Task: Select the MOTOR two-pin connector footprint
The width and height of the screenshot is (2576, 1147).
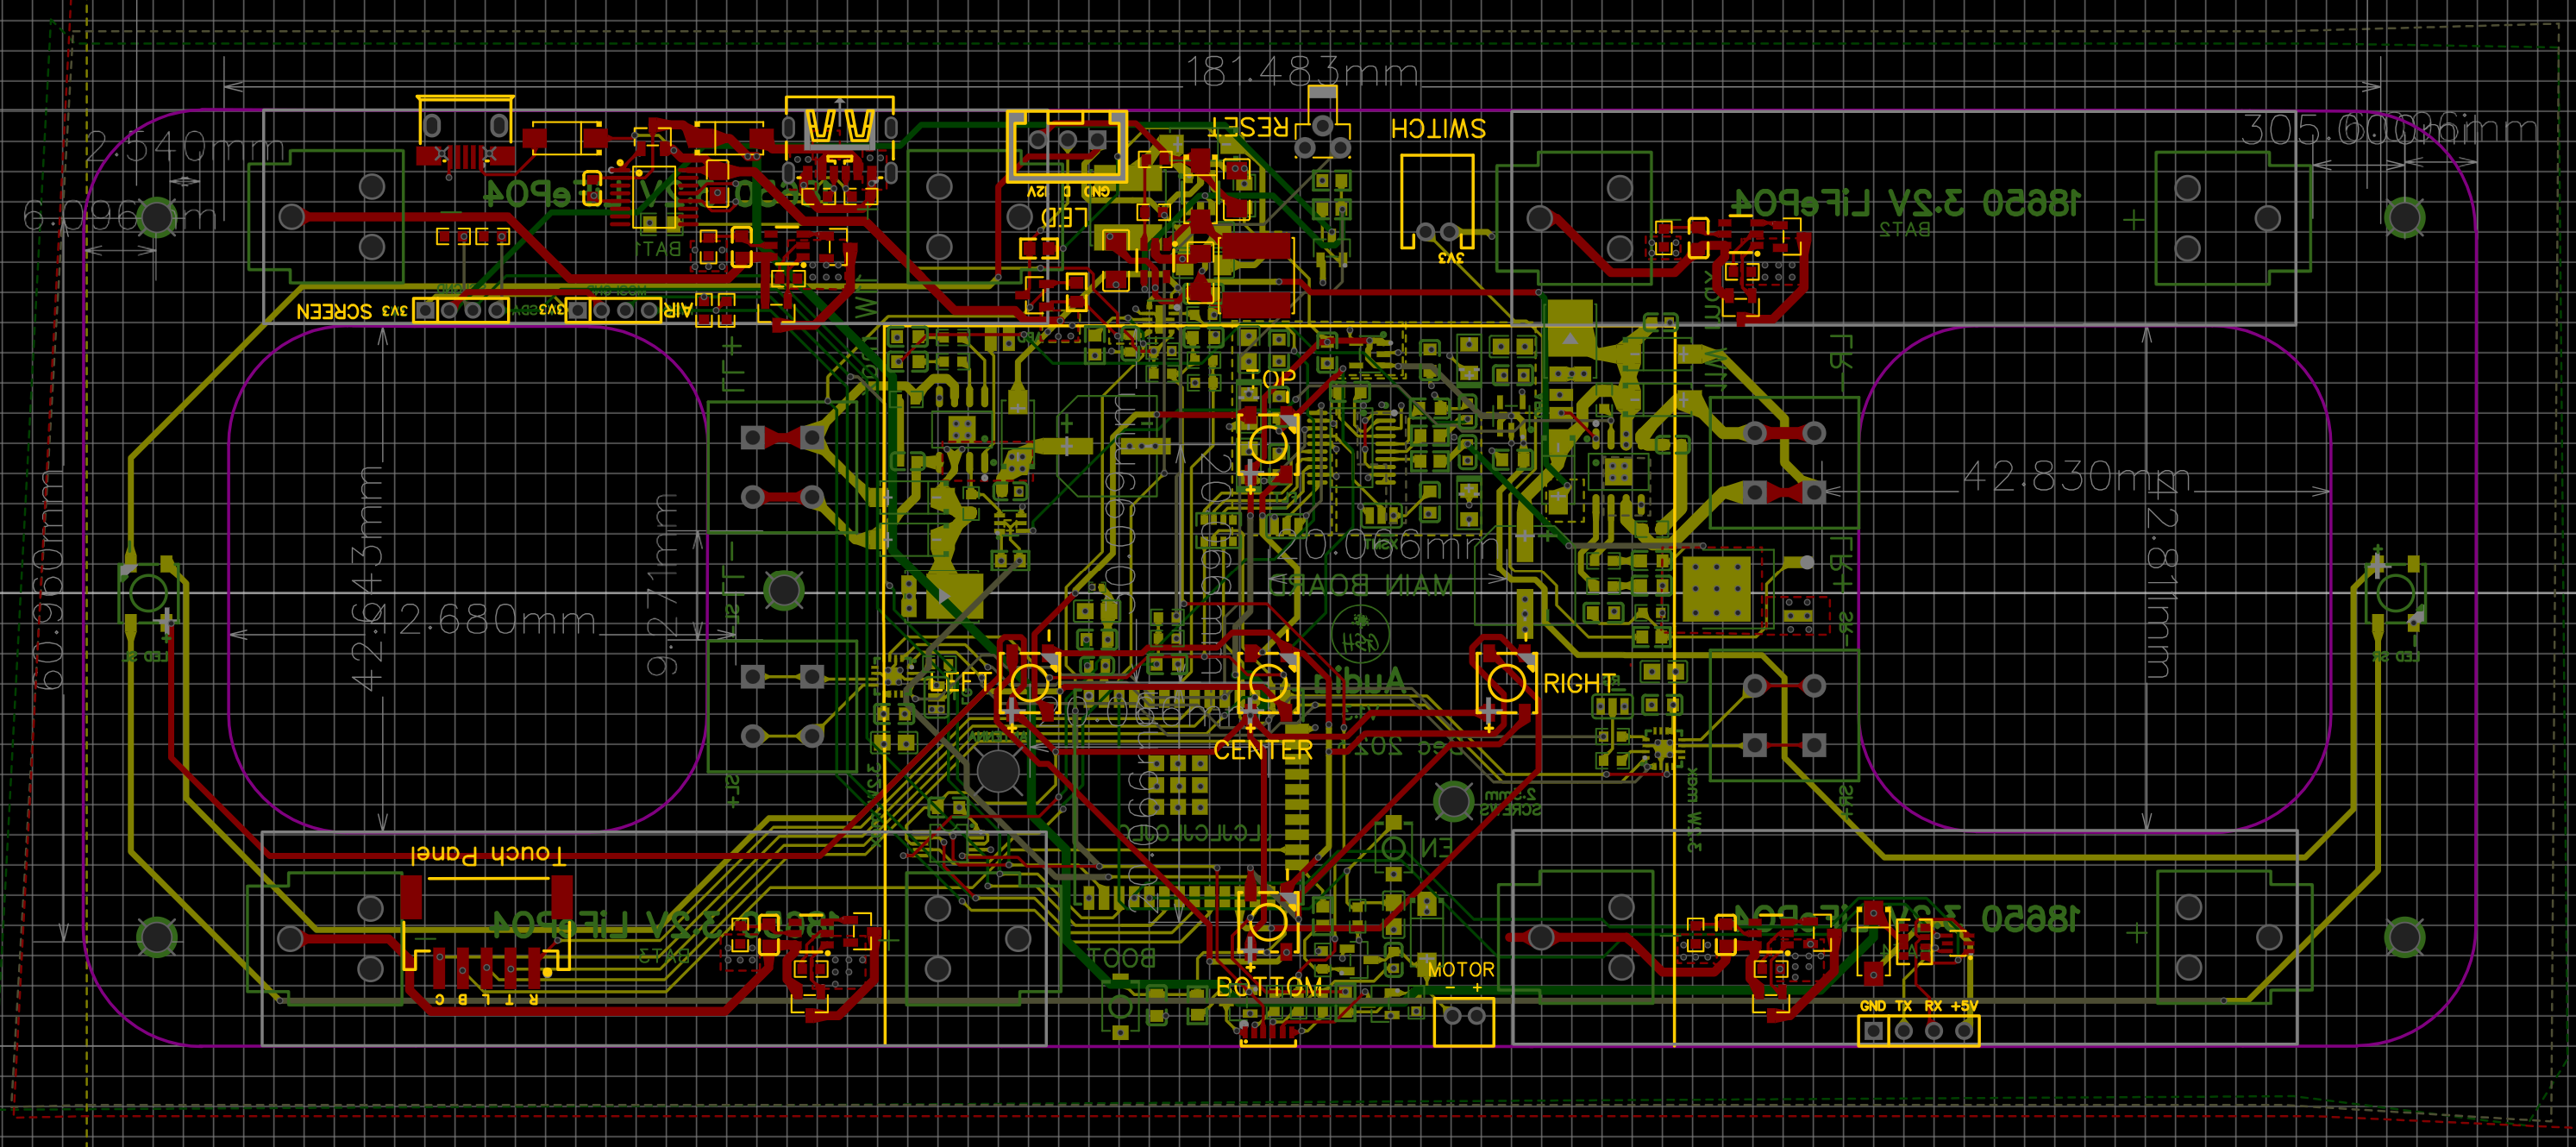Action: point(1464,1021)
